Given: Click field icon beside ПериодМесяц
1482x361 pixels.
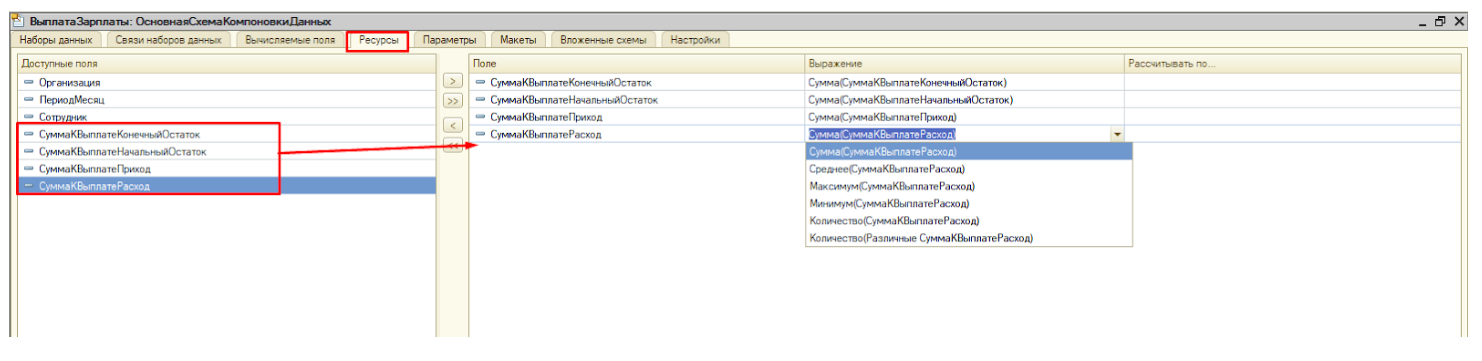Looking at the screenshot, I should coord(28,100).
